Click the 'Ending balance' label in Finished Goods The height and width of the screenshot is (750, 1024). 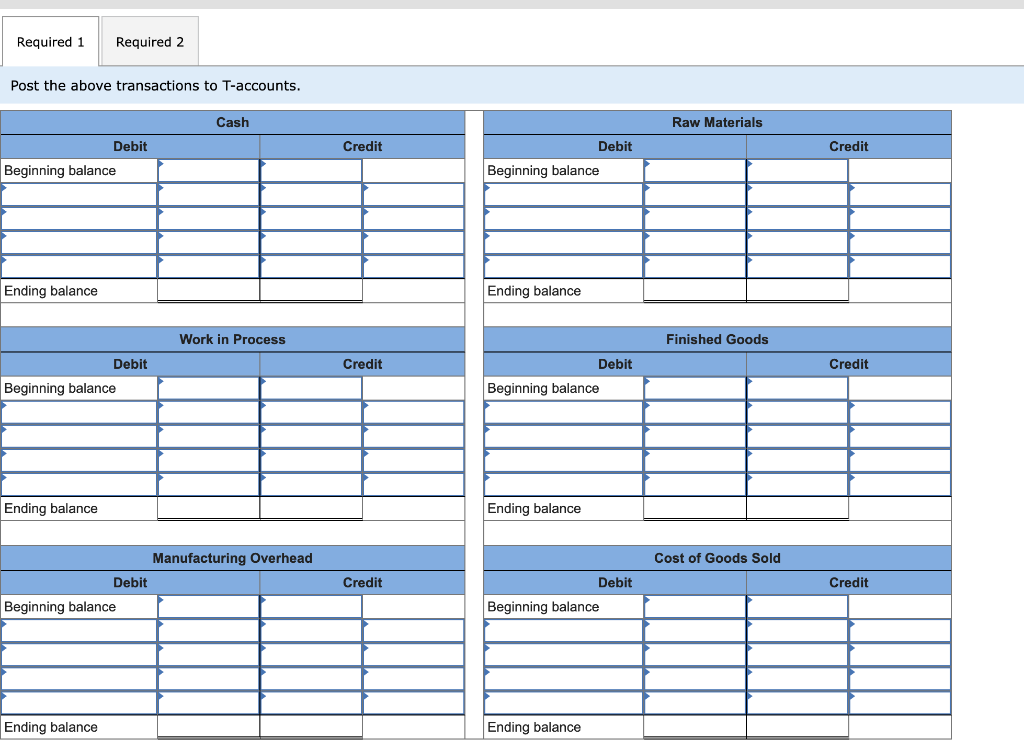point(534,508)
